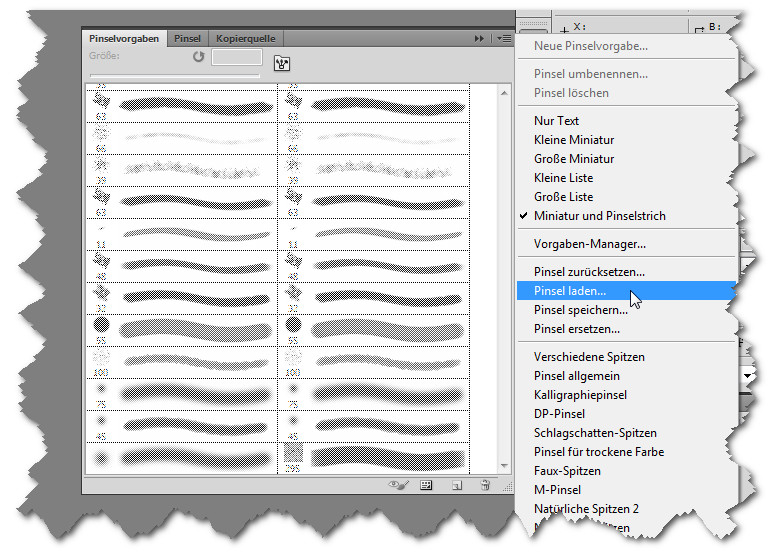This screenshot has height=556, width=774.
Task: Switch view to 'Nur Text'
Action: tap(556, 121)
